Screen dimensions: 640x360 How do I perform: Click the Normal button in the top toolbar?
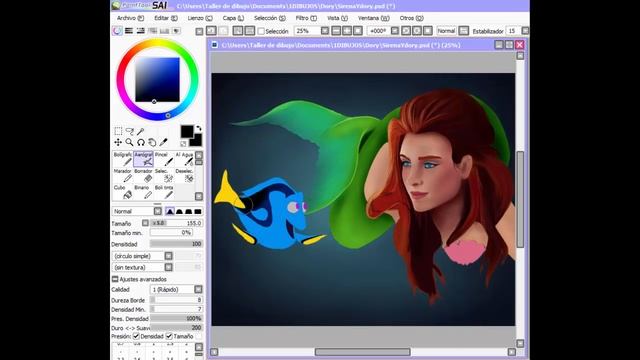(x=446, y=31)
